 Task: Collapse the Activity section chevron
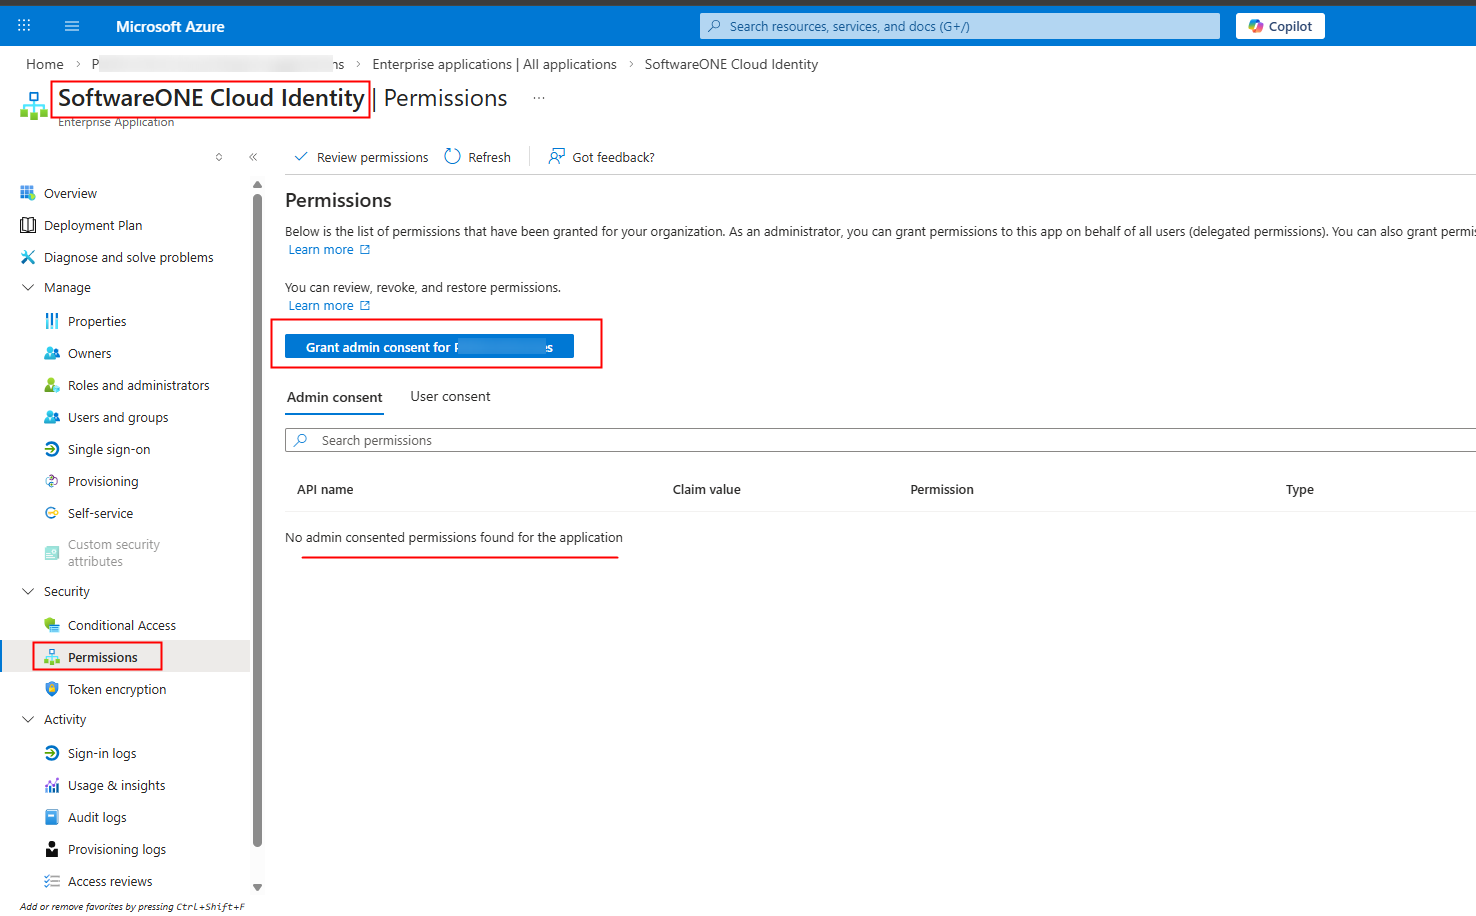(x=28, y=720)
